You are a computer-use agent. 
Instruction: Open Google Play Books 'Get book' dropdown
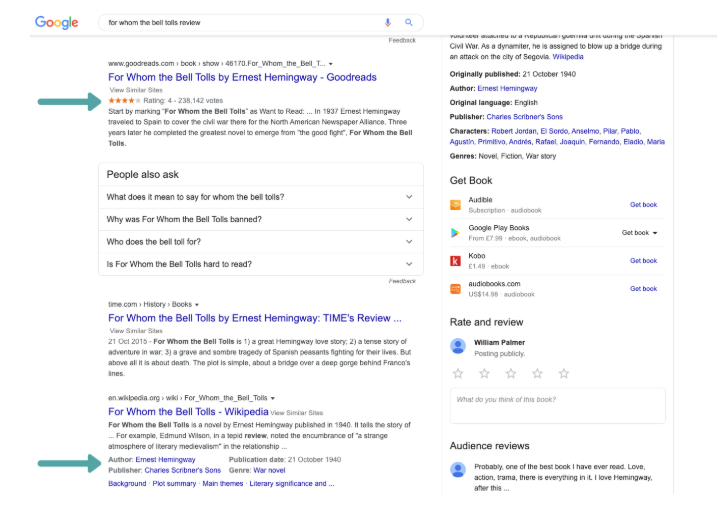[639, 233]
